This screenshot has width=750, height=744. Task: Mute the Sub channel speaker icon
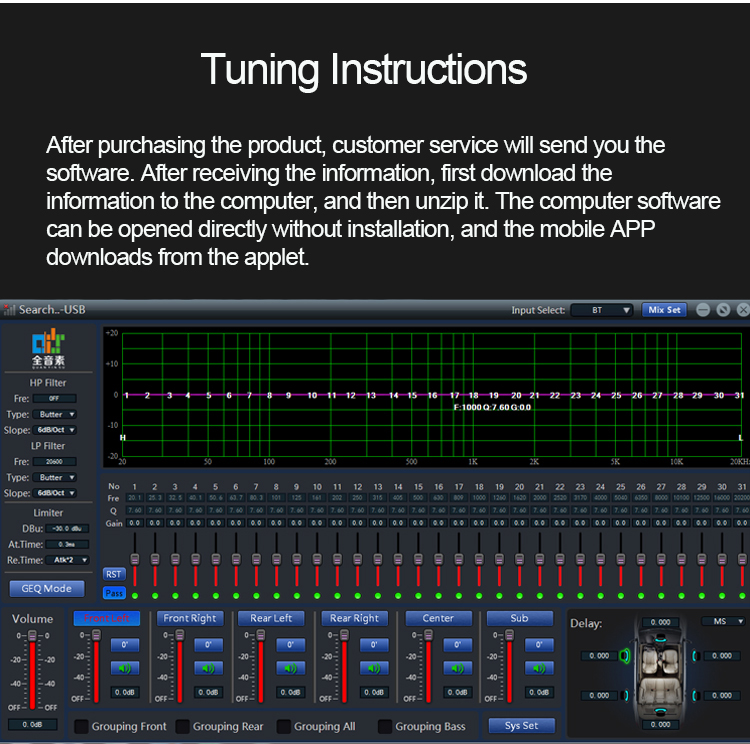pos(538,668)
